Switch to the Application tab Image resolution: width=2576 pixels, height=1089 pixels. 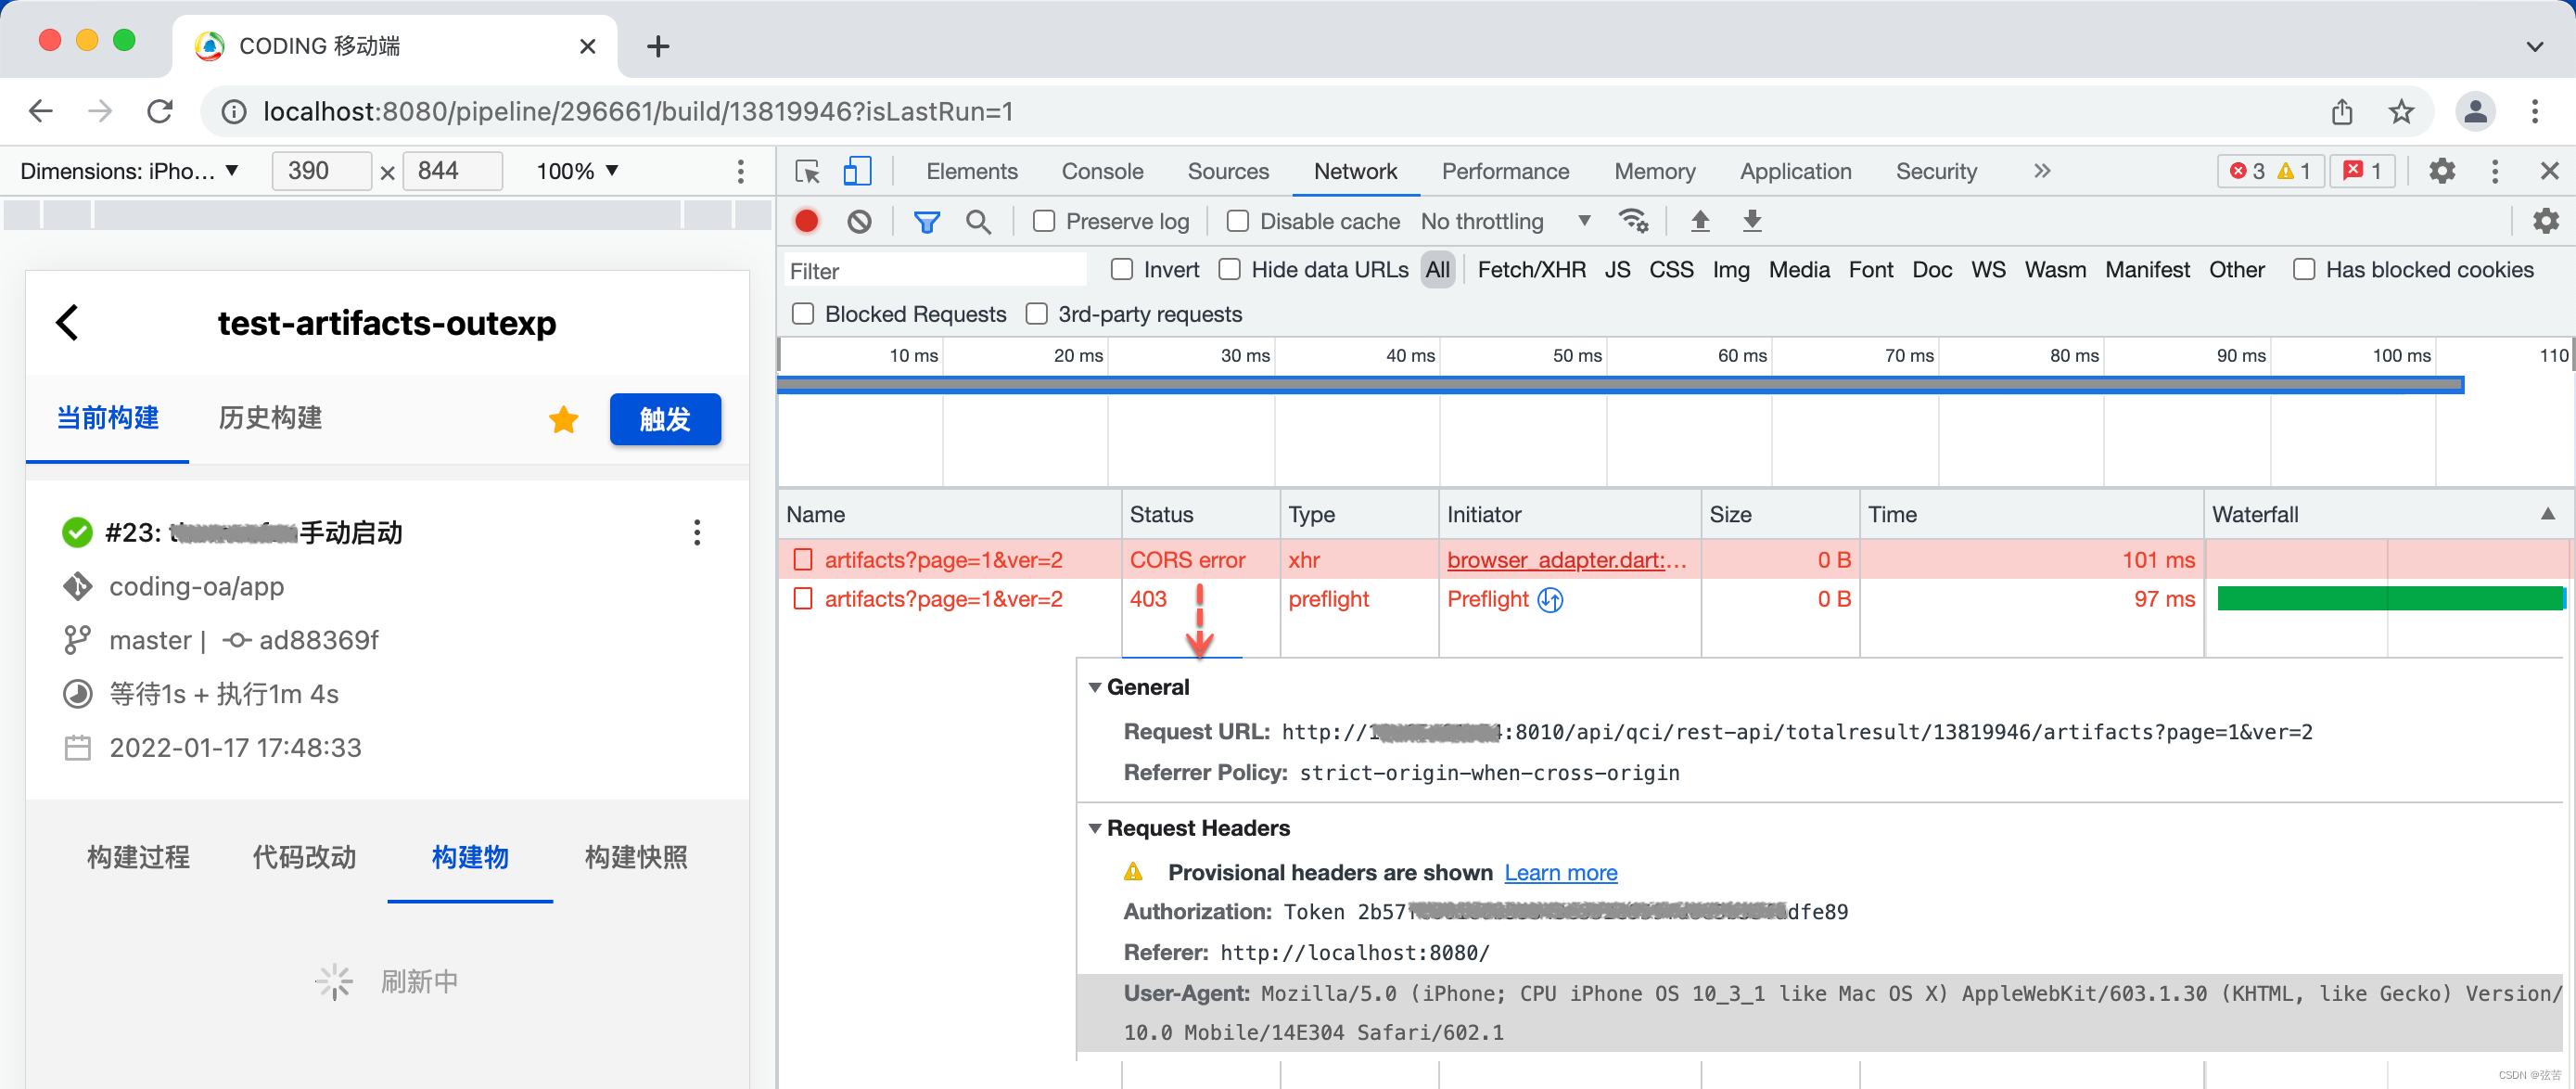coord(1796,171)
